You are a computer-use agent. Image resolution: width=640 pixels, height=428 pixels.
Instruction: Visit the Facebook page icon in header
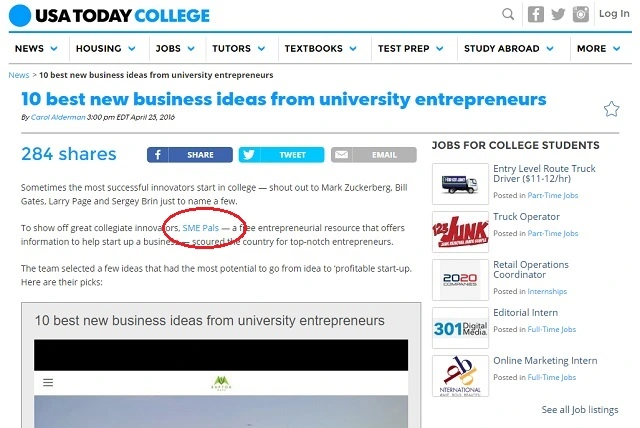536,14
